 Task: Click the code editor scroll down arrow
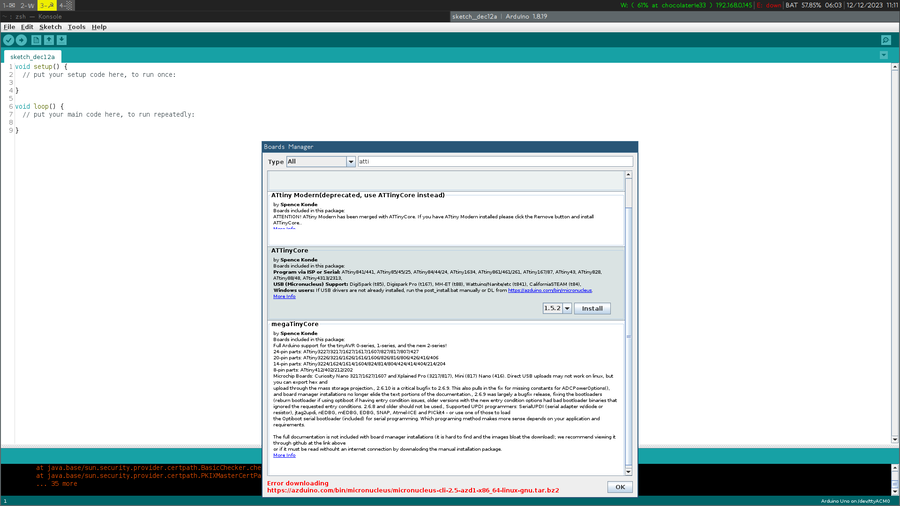(894, 439)
